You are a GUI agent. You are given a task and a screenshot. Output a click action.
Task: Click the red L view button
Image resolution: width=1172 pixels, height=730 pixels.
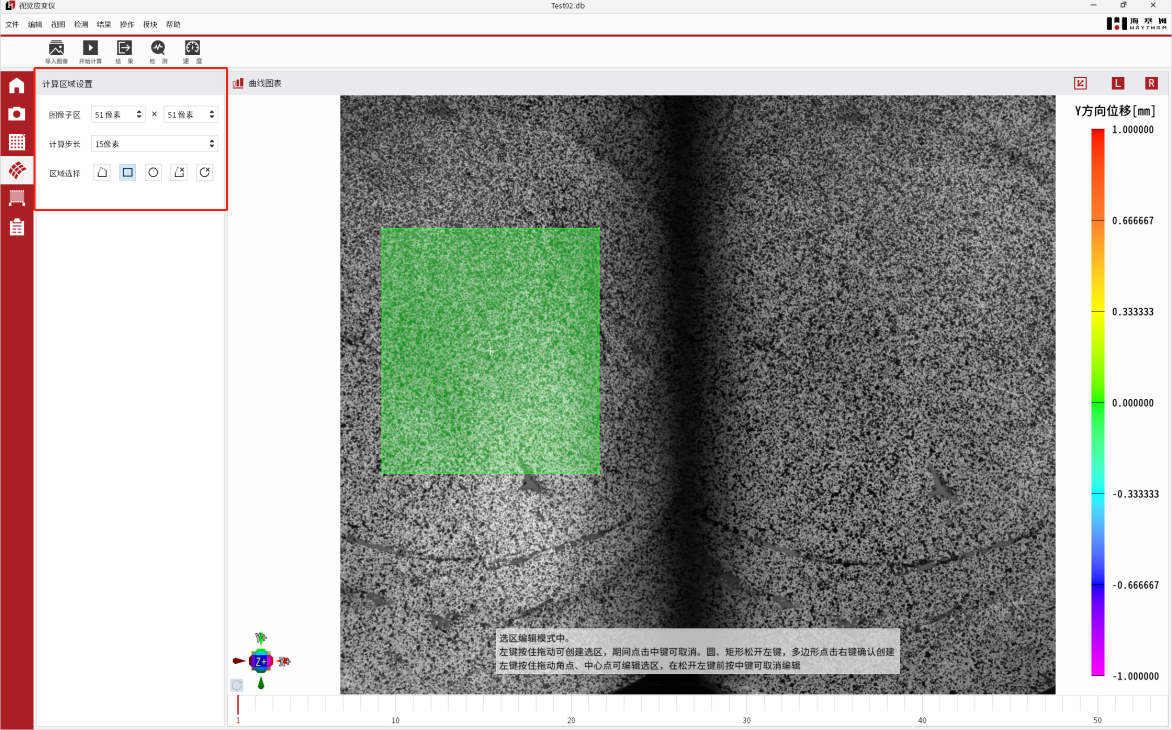click(x=1118, y=83)
